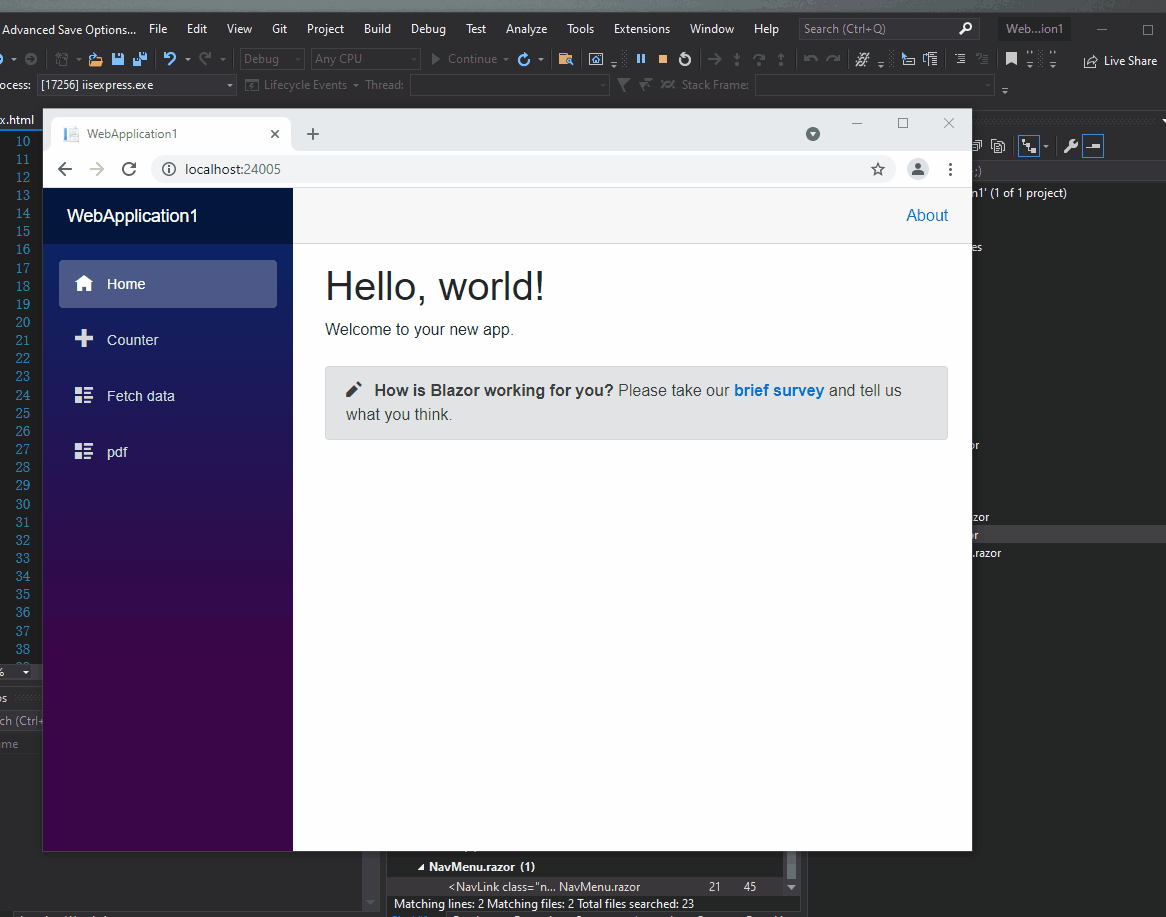Open the Help menu
Viewport: 1166px width, 917px height.
[766, 29]
